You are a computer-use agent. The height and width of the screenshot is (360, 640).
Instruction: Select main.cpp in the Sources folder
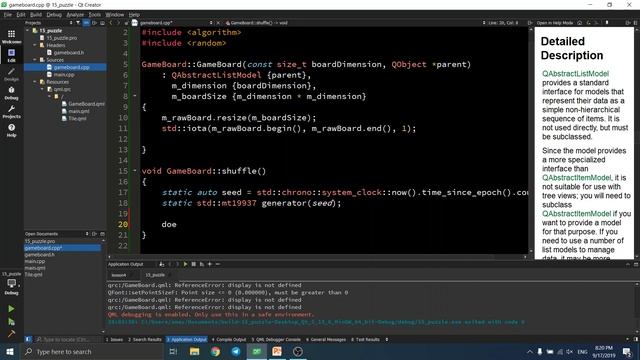click(64, 75)
